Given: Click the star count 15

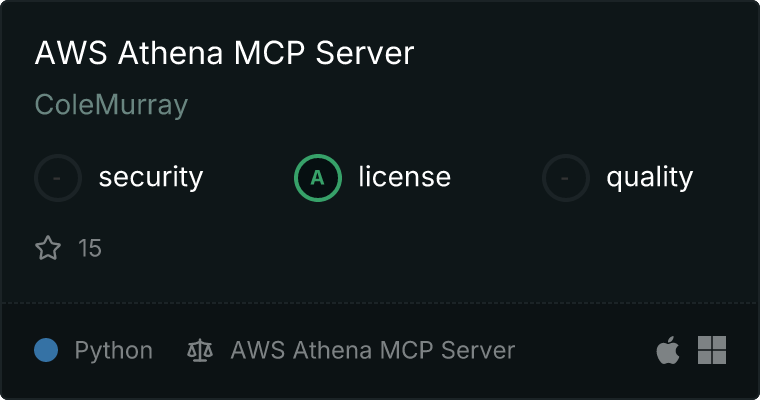Looking at the screenshot, I should click(90, 248).
